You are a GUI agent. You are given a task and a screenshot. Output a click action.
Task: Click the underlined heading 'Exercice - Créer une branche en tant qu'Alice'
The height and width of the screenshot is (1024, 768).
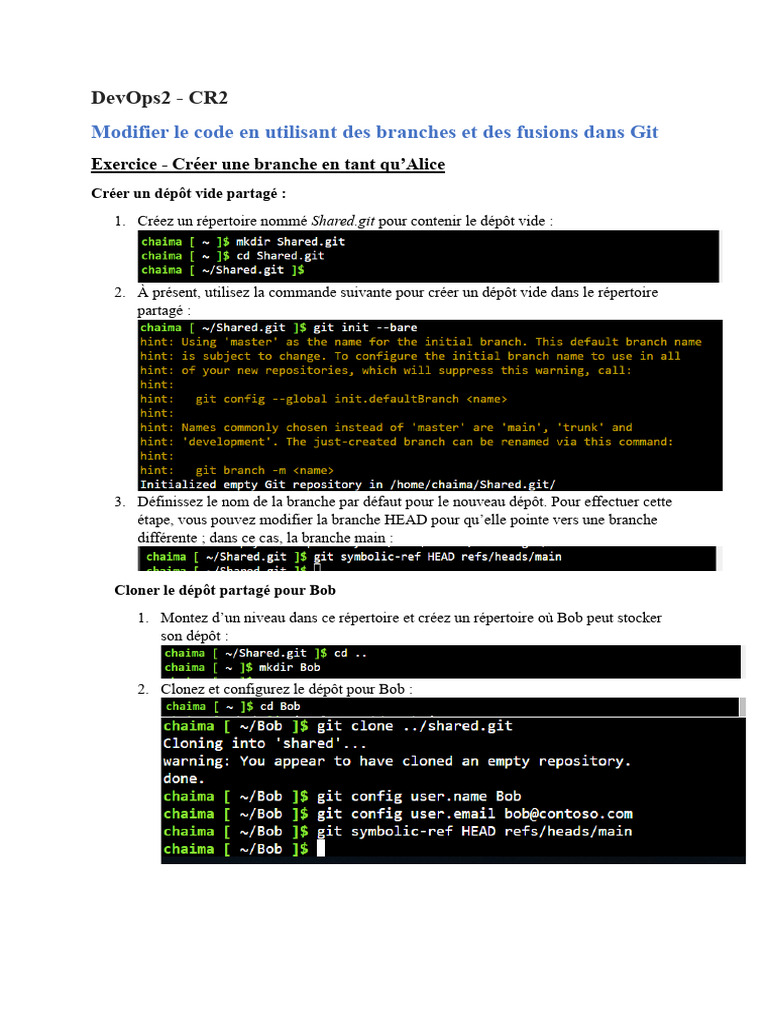tap(268, 164)
